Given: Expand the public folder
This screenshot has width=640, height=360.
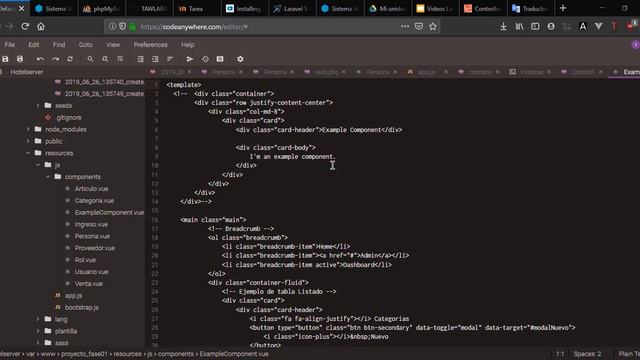Looking at the screenshot, I should click(28, 141).
